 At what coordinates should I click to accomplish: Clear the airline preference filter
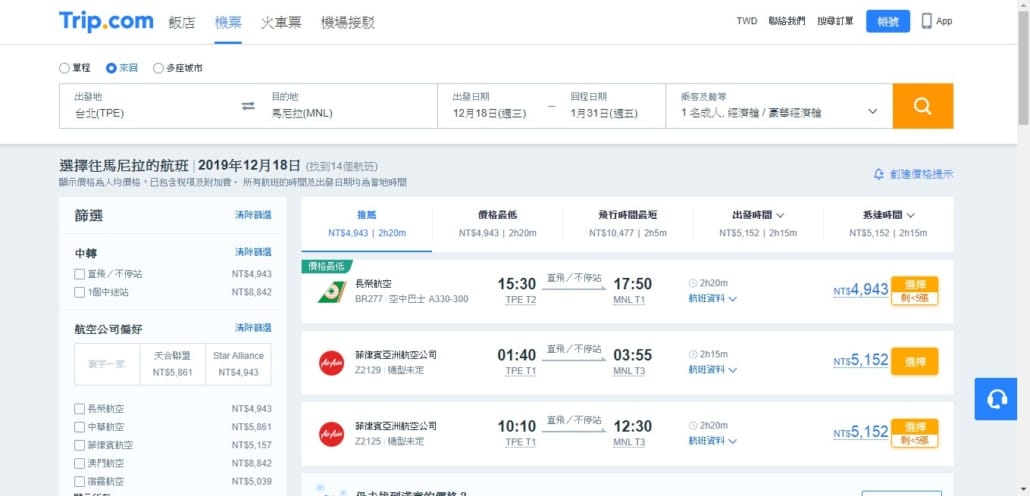(254, 328)
